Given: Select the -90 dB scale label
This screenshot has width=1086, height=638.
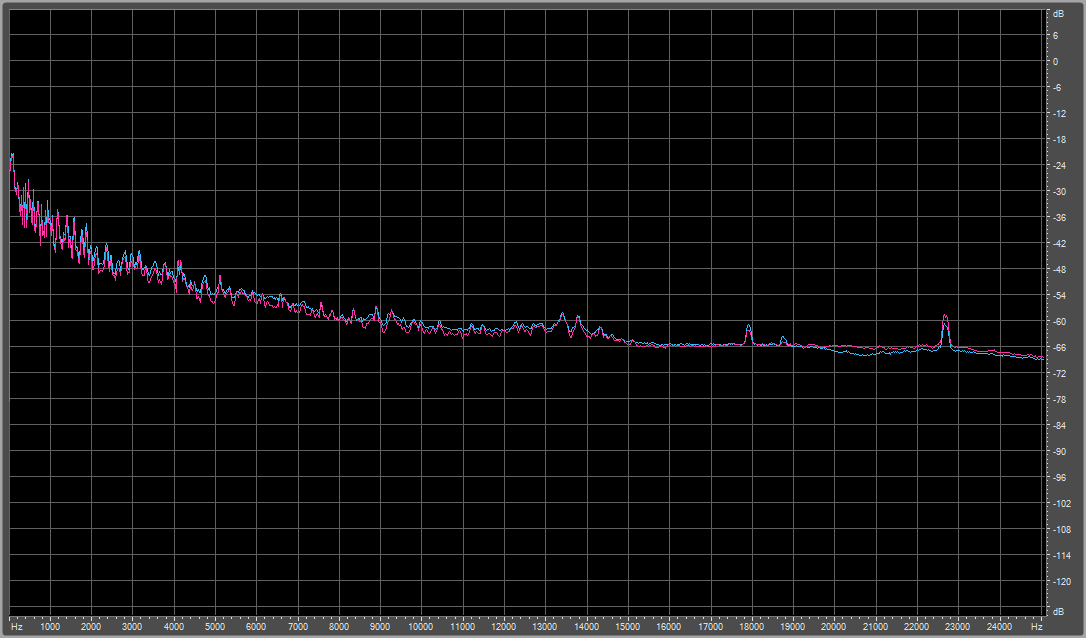Looking at the screenshot, I should (x=1059, y=452).
